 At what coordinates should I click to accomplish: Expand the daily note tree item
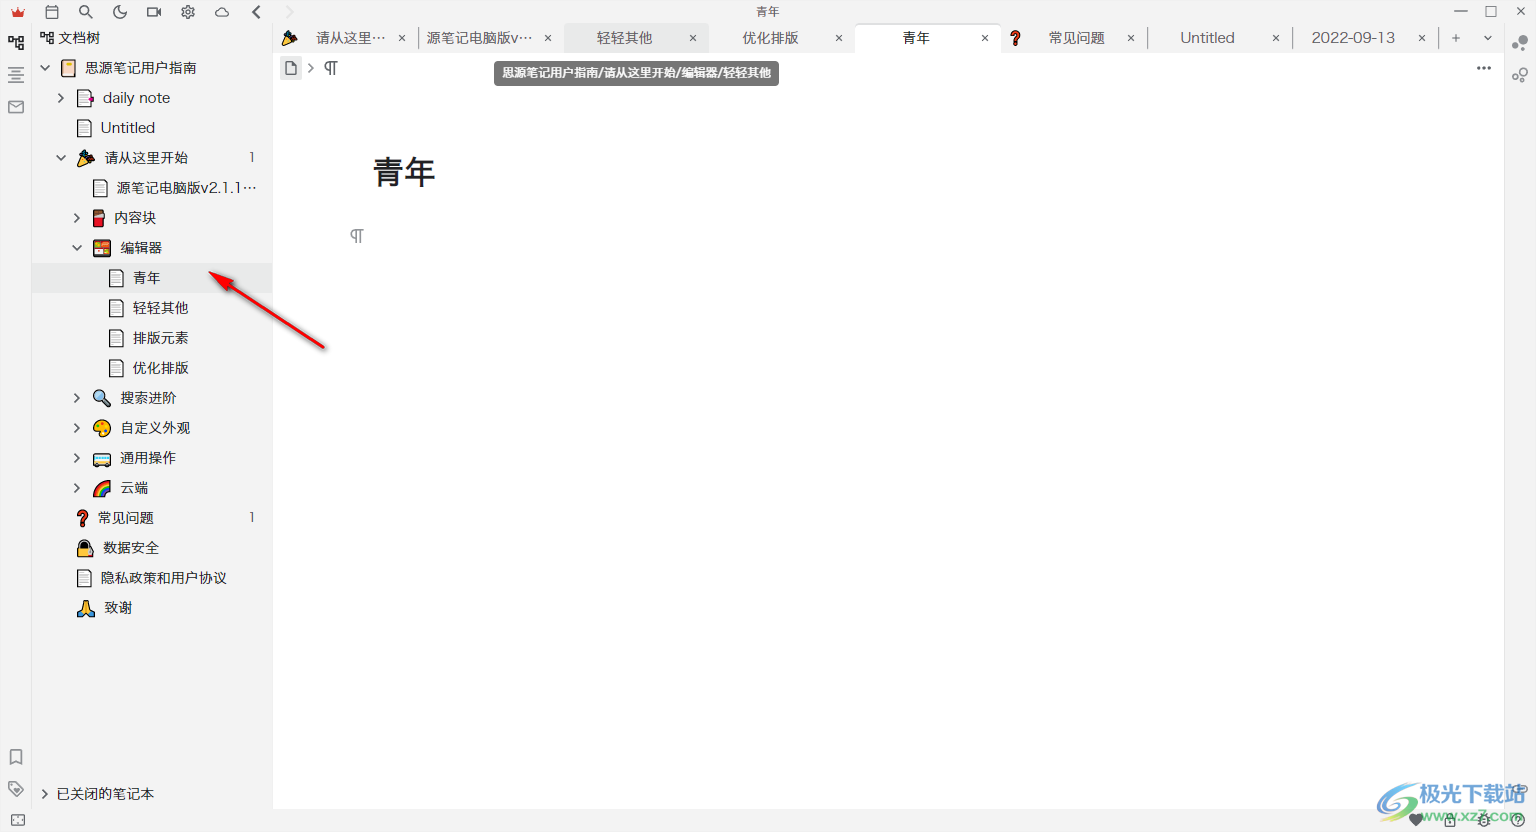pos(60,97)
